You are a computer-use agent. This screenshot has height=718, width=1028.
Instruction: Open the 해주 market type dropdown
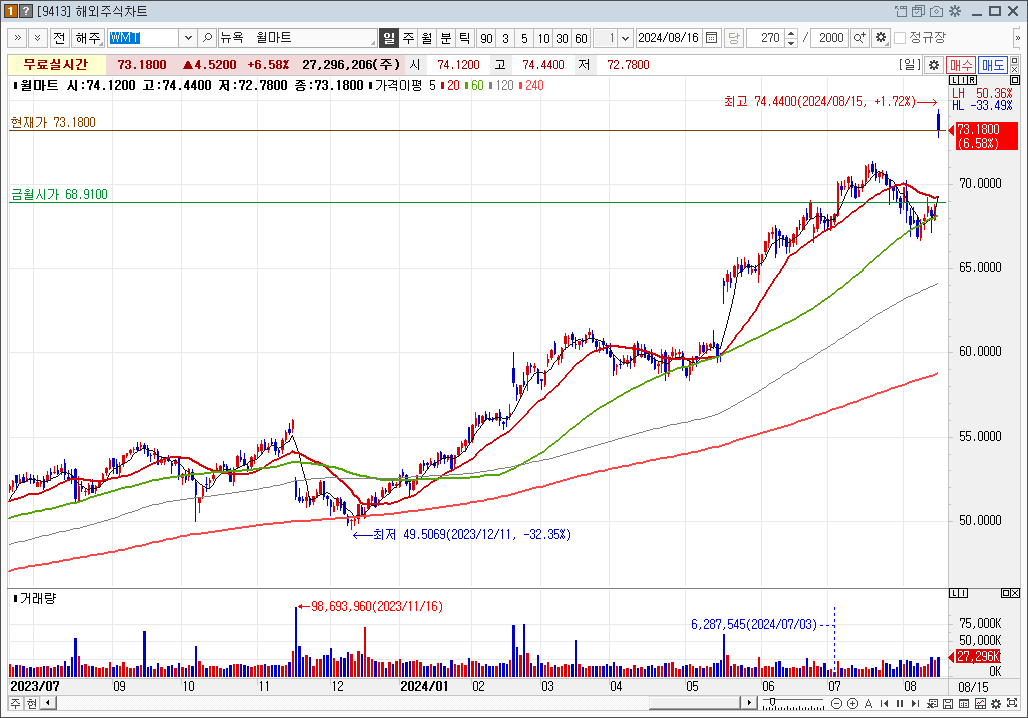(89, 38)
